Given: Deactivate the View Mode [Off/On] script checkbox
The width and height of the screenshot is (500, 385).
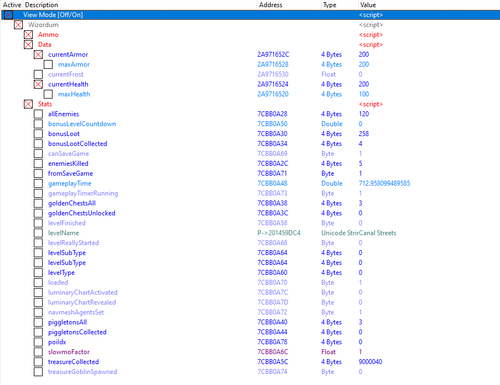Looking at the screenshot, I should click(8, 15).
